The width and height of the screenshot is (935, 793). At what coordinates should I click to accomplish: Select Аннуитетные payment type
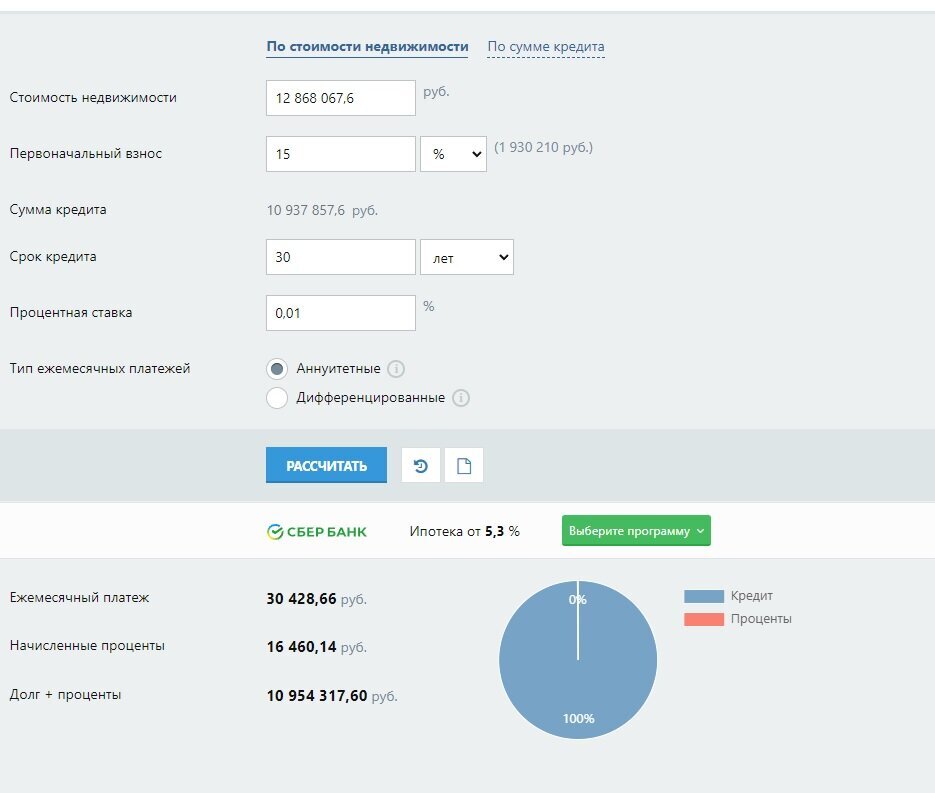point(277,369)
